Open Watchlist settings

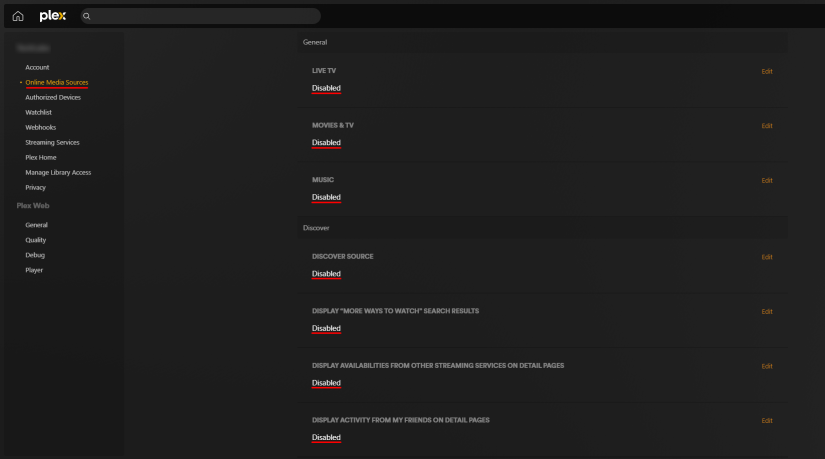(x=38, y=113)
